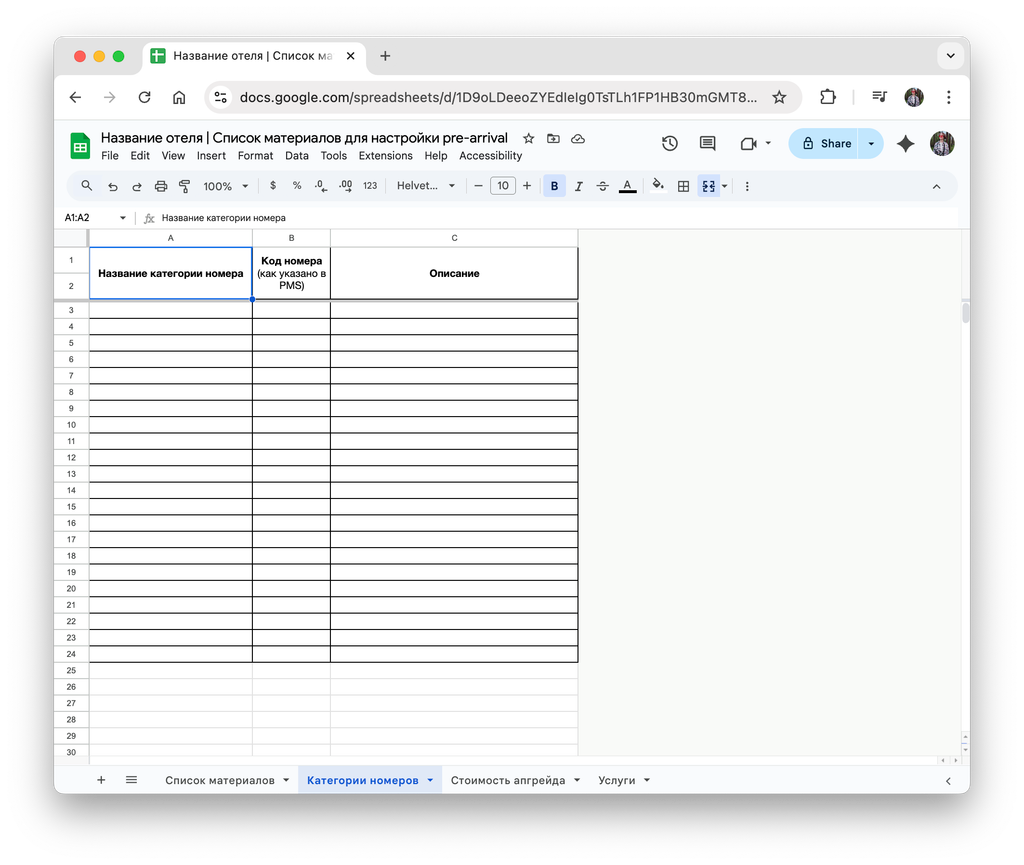1024x865 pixels.
Task: Open the 123 number formats menu
Action: tap(370, 186)
